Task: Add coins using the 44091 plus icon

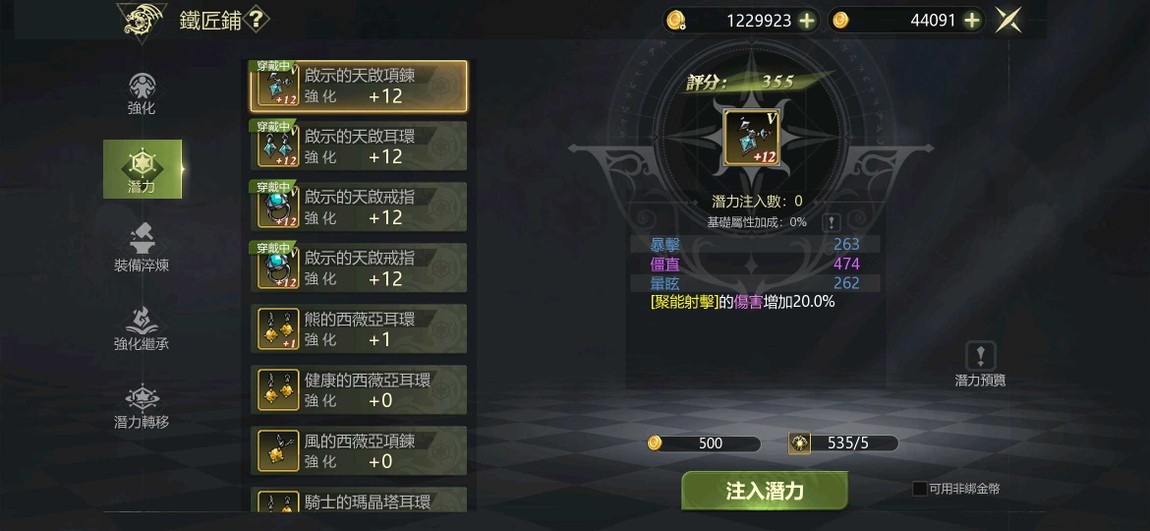Action: point(972,21)
